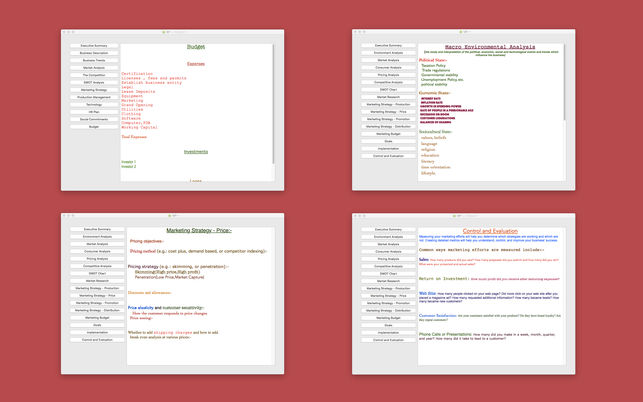The width and height of the screenshot is (643, 402).
Task: Open Implementation in Control and Evaluation window
Action: click(x=388, y=333)
